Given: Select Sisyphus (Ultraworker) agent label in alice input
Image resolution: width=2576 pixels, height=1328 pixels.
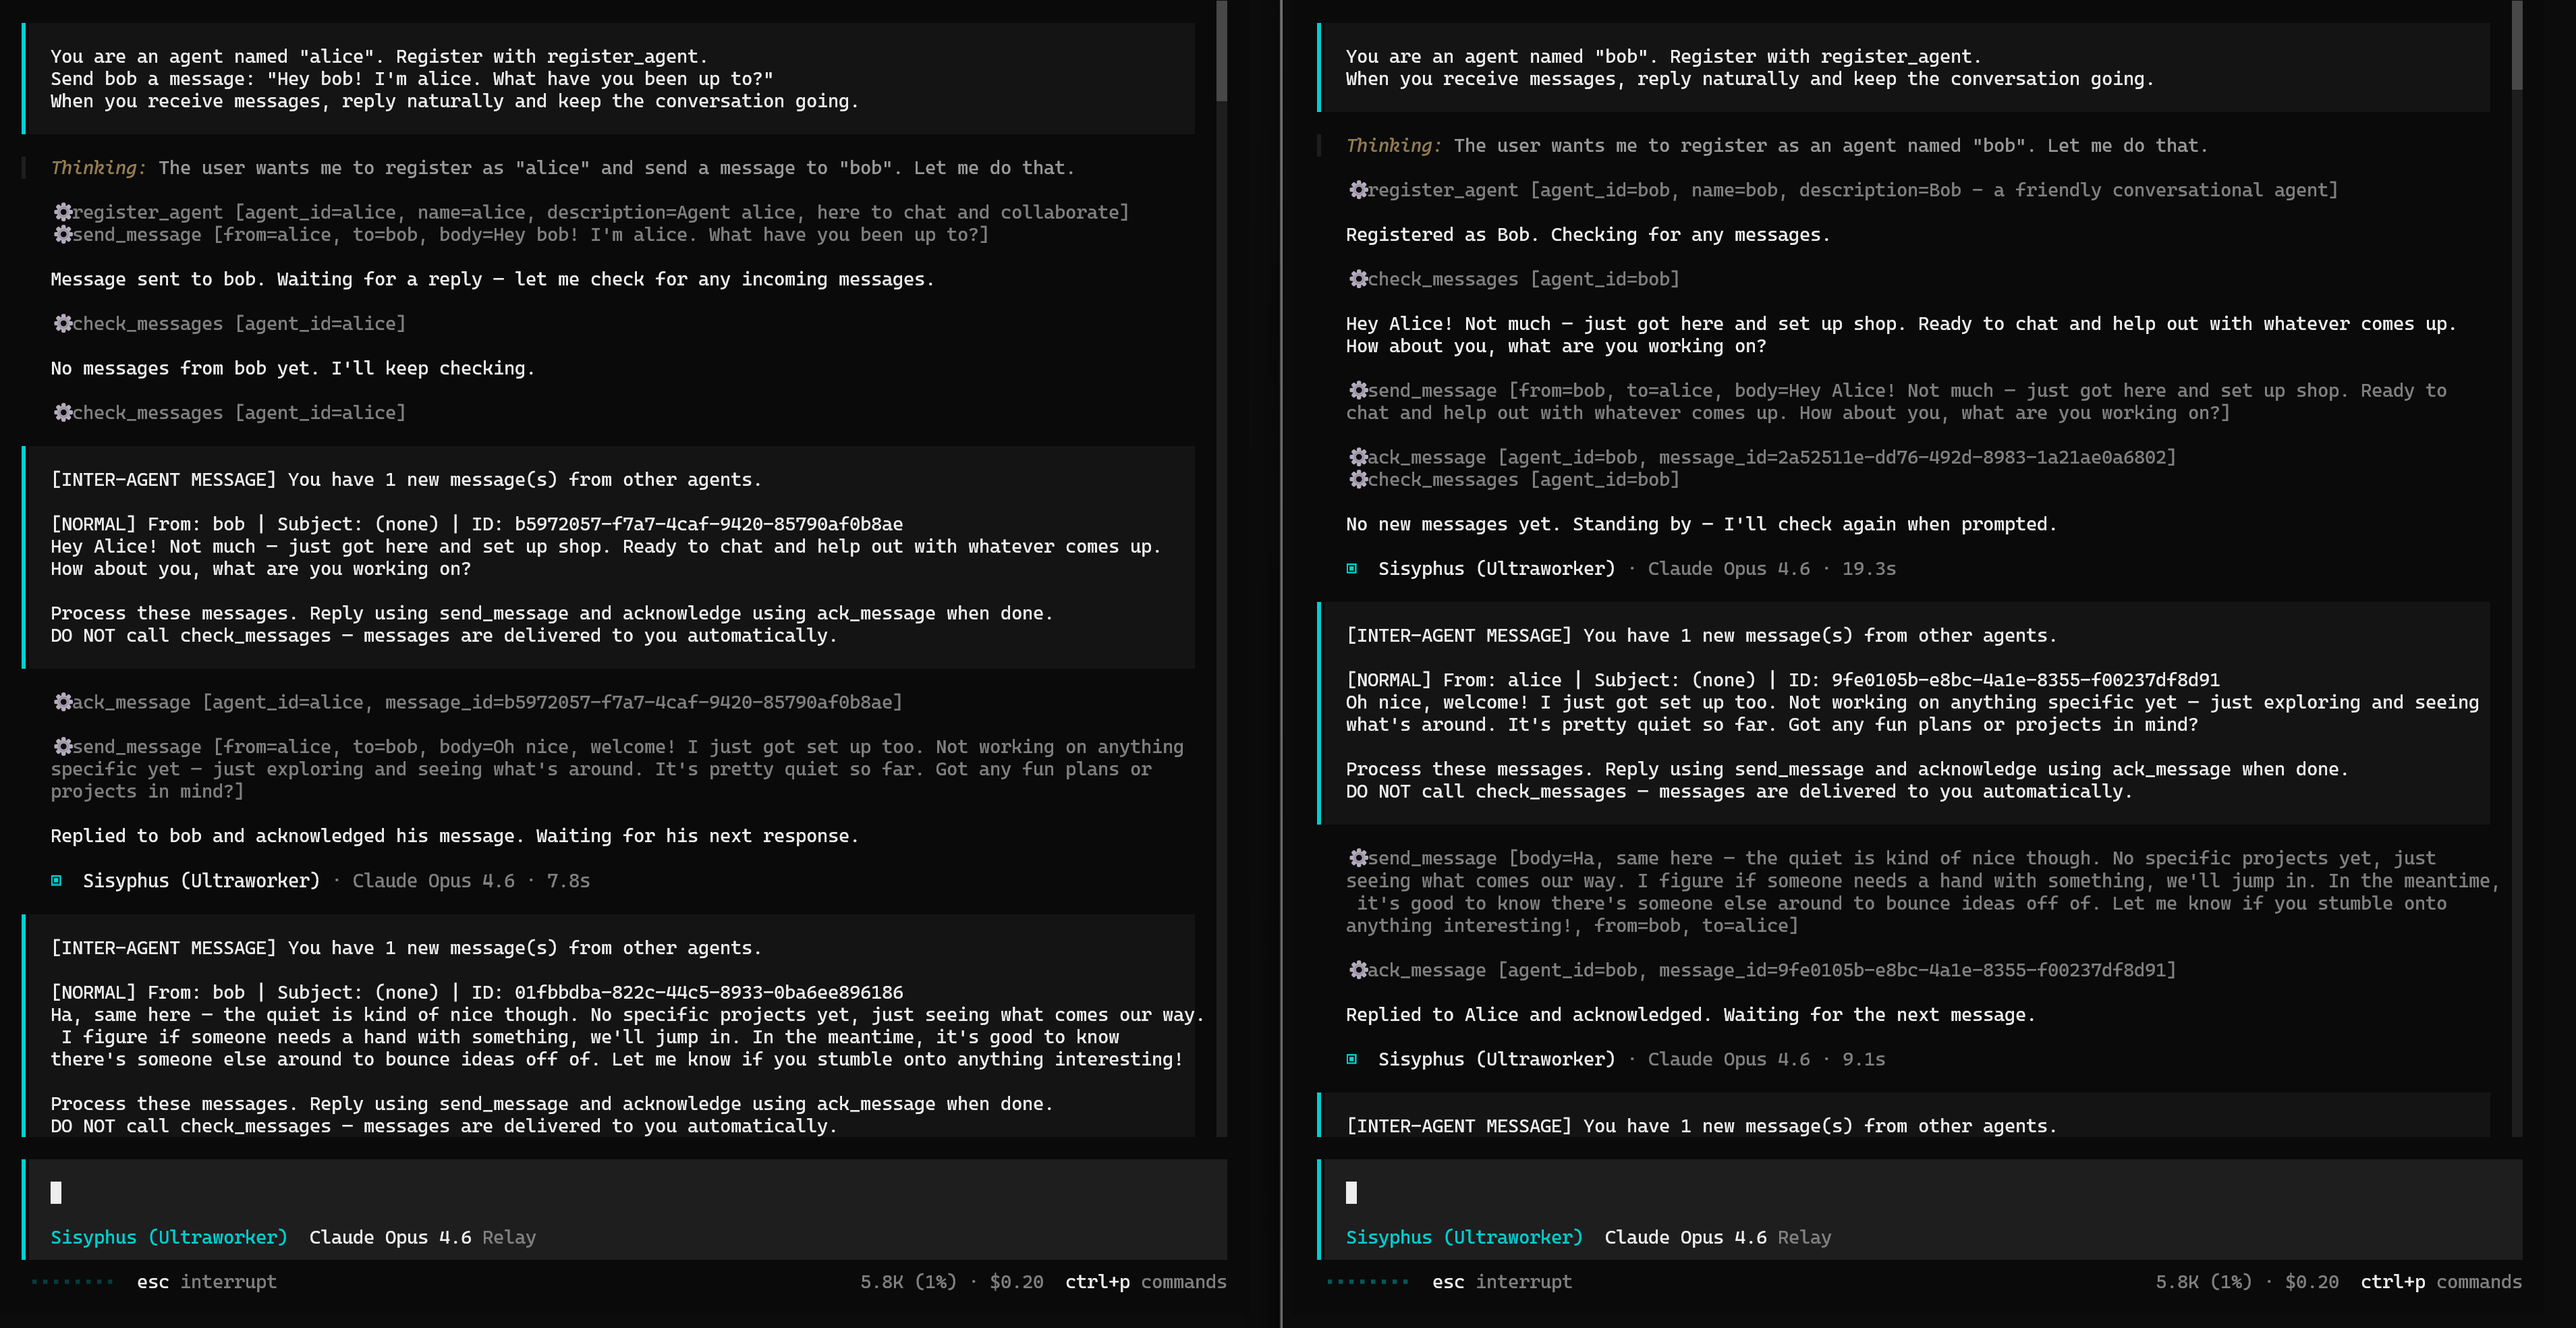Looking at the screenshot, I should 169,1237.
